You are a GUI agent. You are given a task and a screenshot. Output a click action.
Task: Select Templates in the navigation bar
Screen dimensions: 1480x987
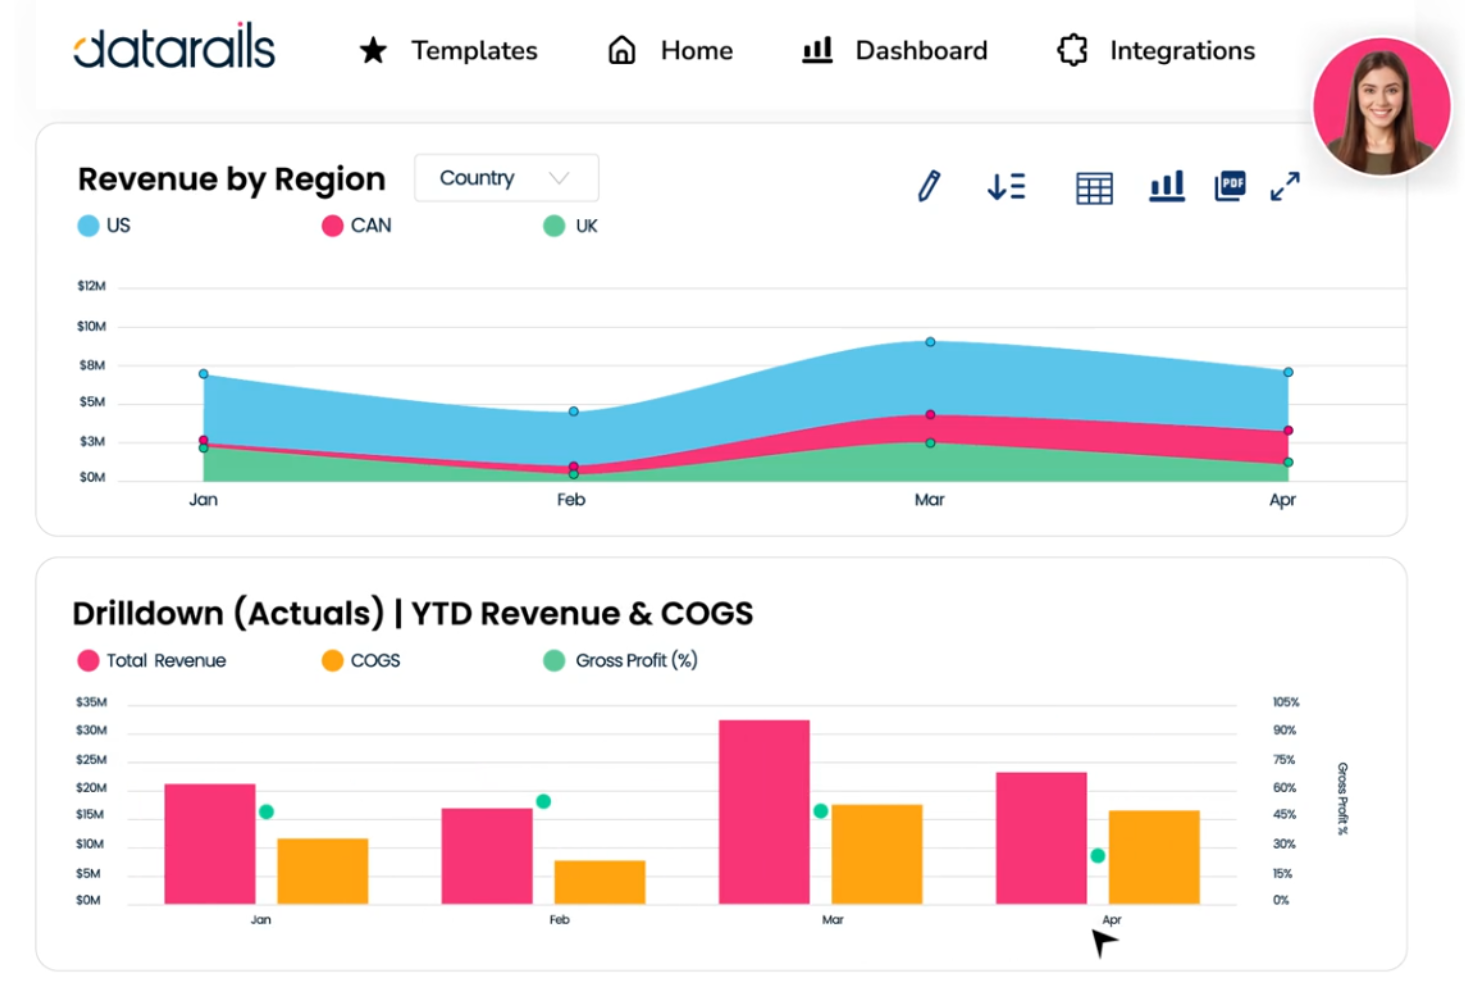(x=474, y=50)
